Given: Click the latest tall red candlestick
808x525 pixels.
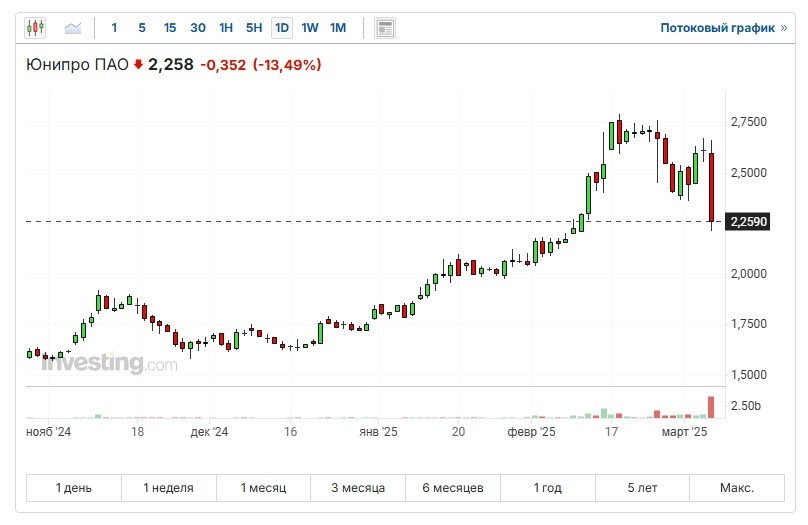Looking at the screenshot, I should coord(712,188).
